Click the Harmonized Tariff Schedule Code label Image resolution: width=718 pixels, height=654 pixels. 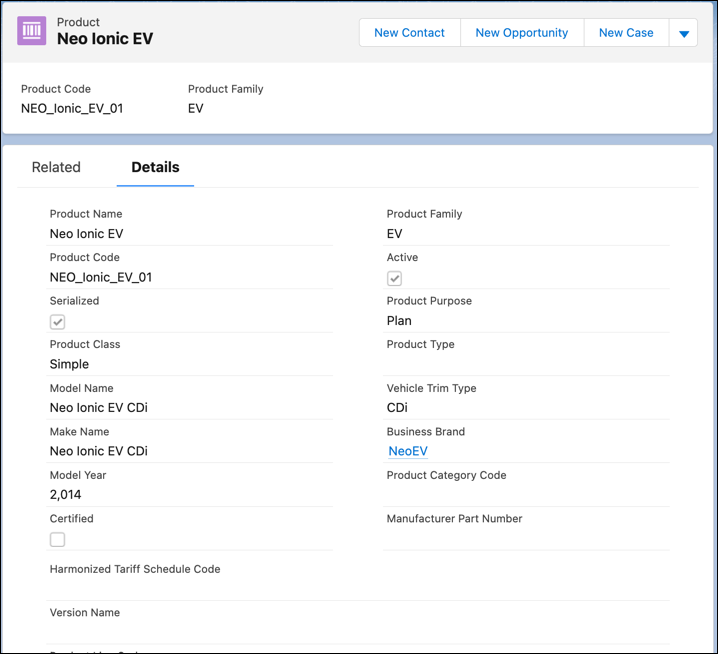[135, 569]
